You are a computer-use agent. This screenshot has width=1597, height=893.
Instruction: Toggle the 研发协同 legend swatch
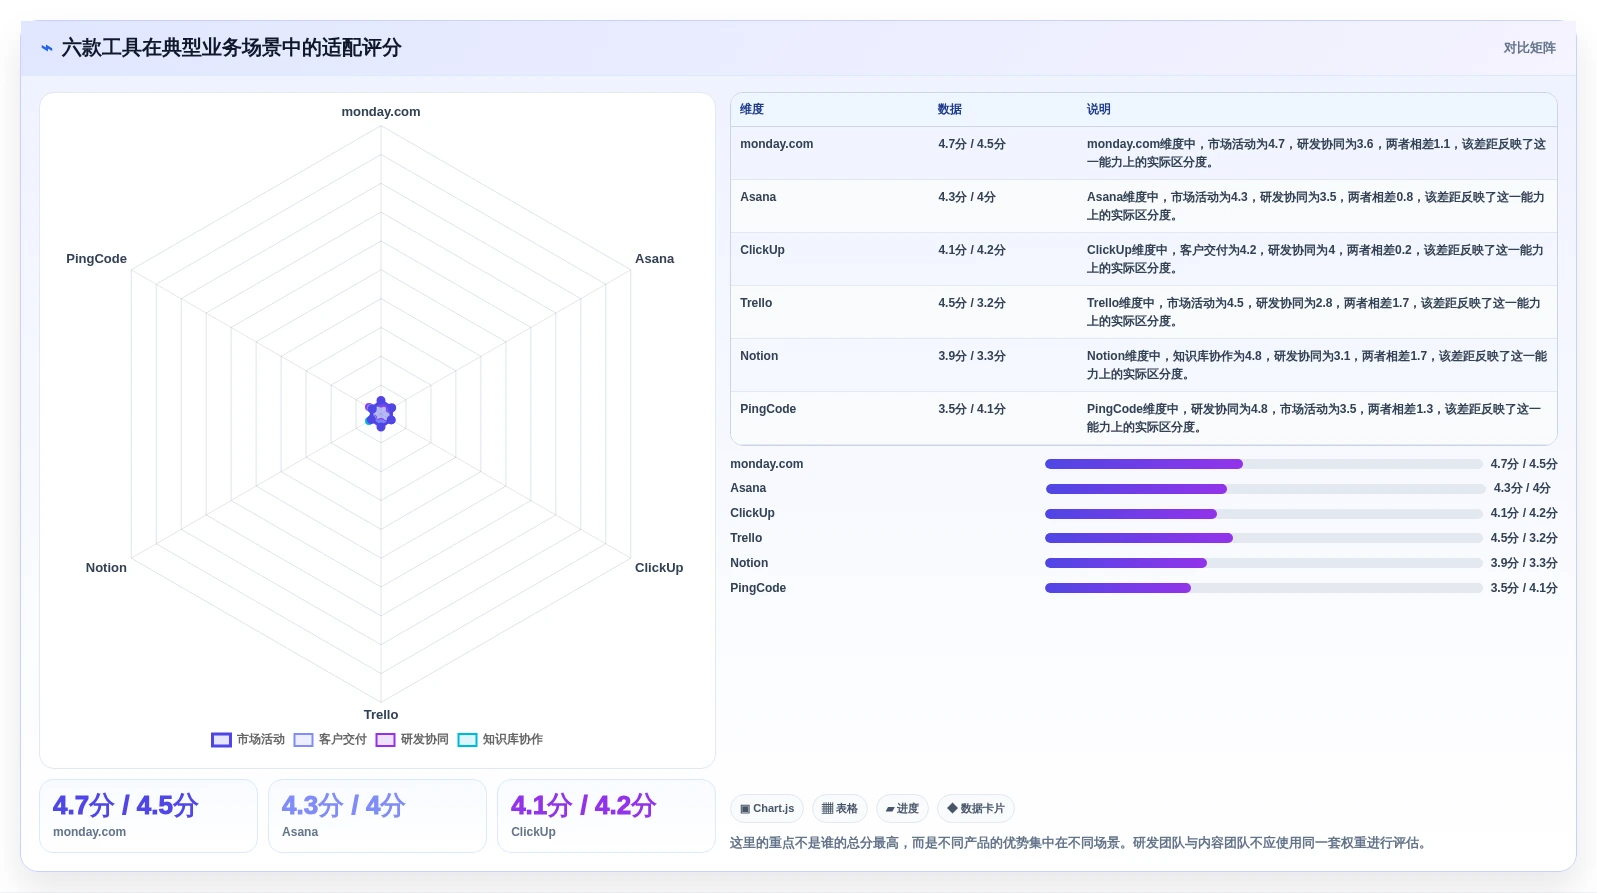pyautogui.click(x=385, y=740)
